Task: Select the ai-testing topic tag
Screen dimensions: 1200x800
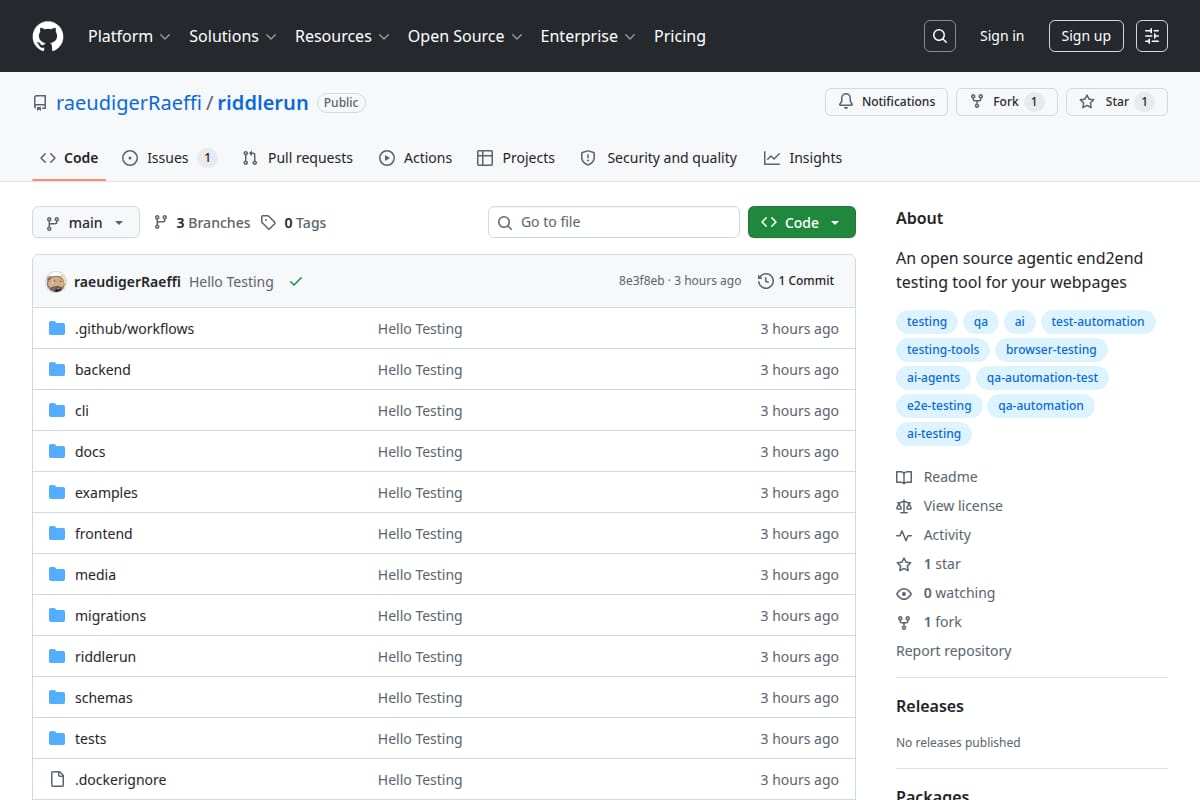Action: pos(934,434)
